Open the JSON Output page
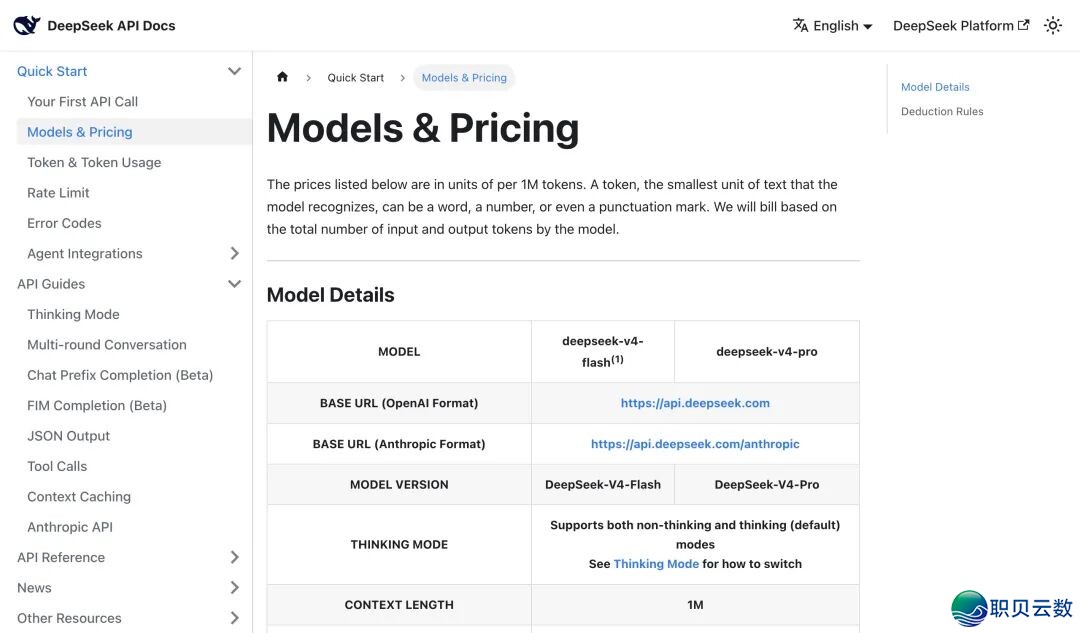 (69, 435)
